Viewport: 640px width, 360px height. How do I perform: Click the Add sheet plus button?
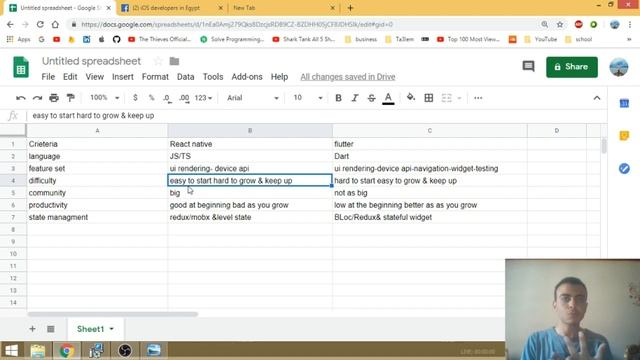coord(32,329)
